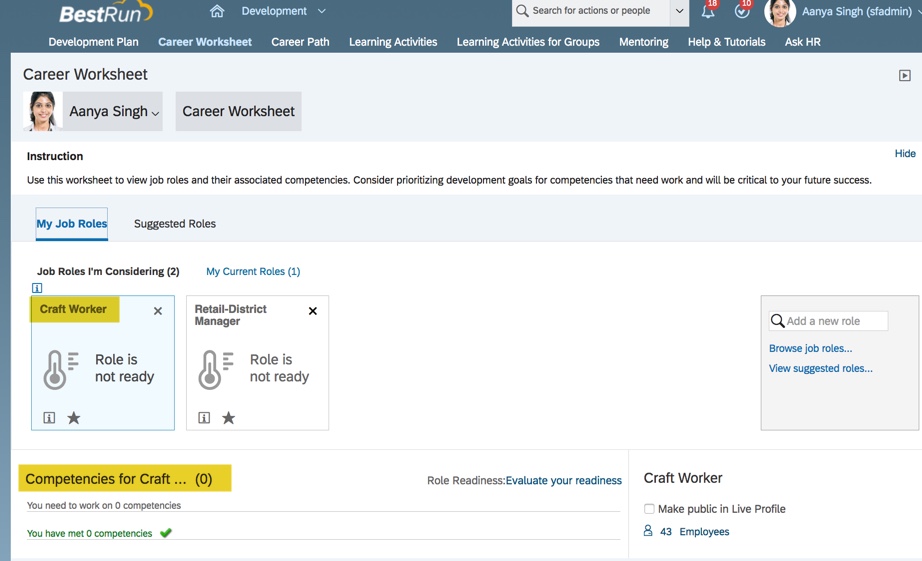Enable Make public in Live Profile
Viewport: 922px width, 561px height.
click(649, 509)
